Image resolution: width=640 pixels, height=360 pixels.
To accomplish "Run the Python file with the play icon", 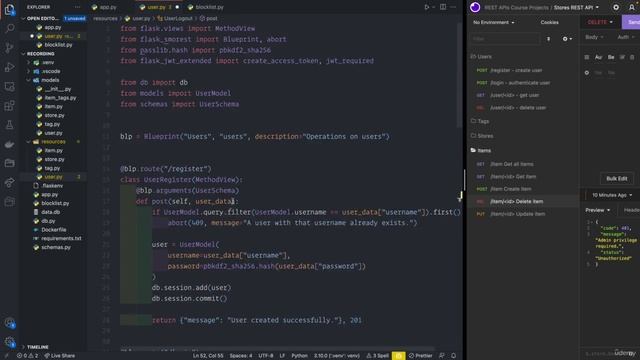I will pos(427,7).
